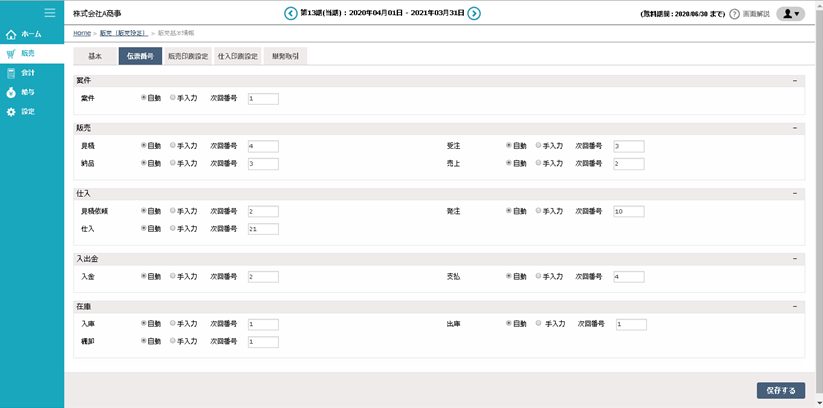This screenshot has height=408, width=823.
Task: Open 会計 in the sidebar
Action: (x=31, y=72)
